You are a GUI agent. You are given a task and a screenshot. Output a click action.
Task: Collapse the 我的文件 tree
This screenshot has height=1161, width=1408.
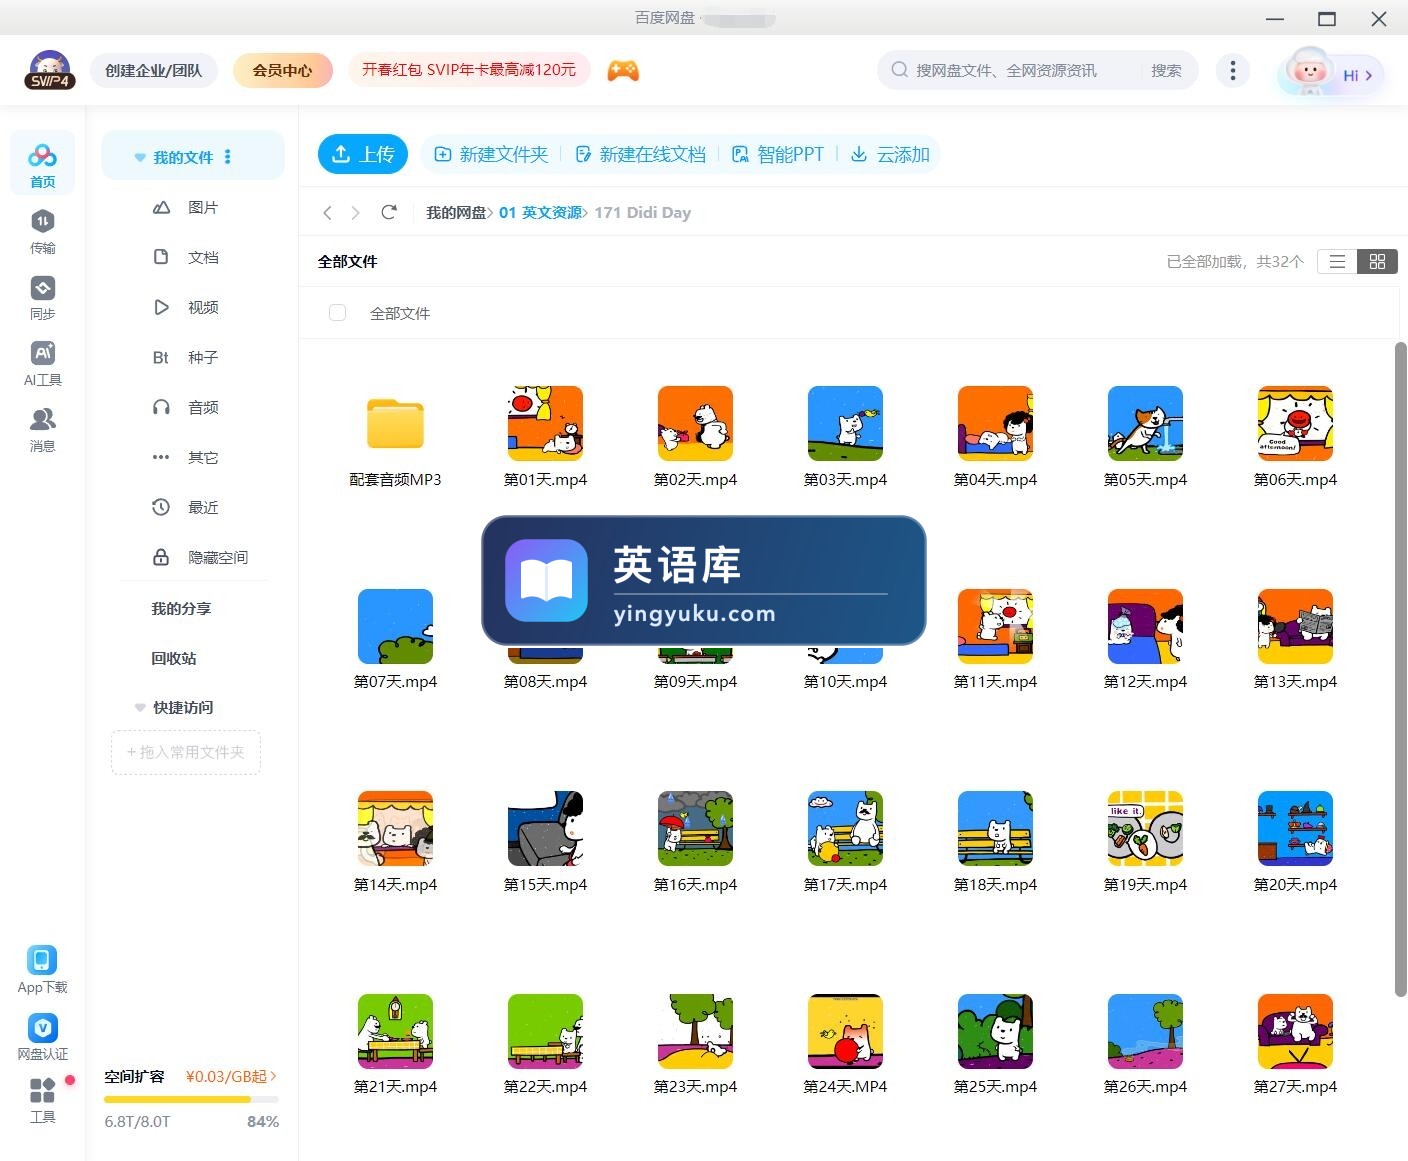coord(140,157)
